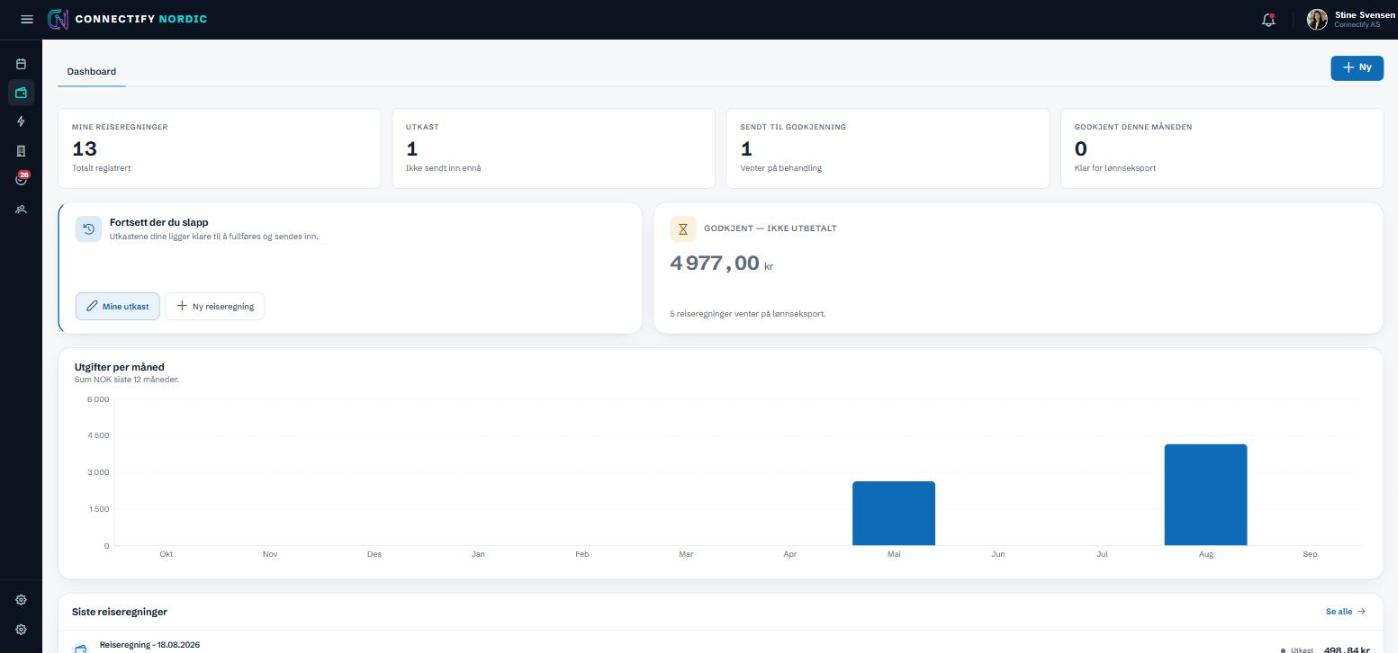
Task: Click the Utgifter per måned heading
Action: coord(119,367)
